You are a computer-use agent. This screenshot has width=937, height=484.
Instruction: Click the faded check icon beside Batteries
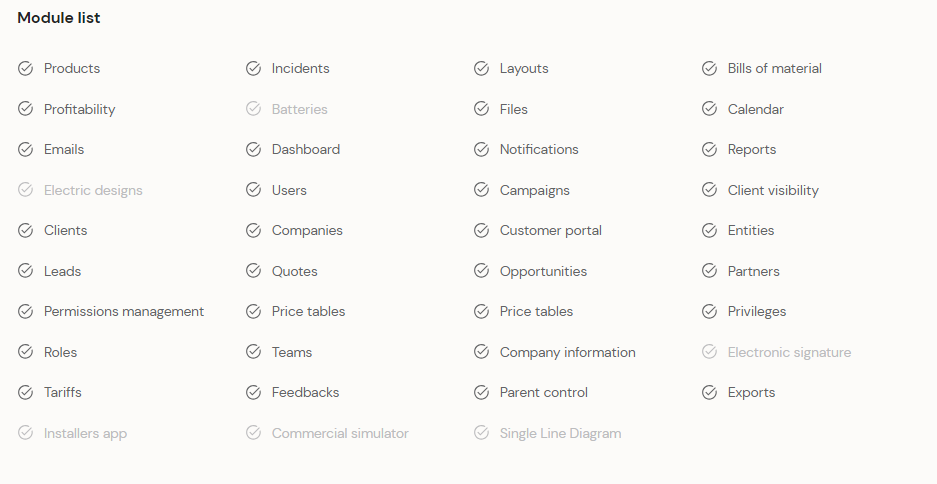point(253,109)
